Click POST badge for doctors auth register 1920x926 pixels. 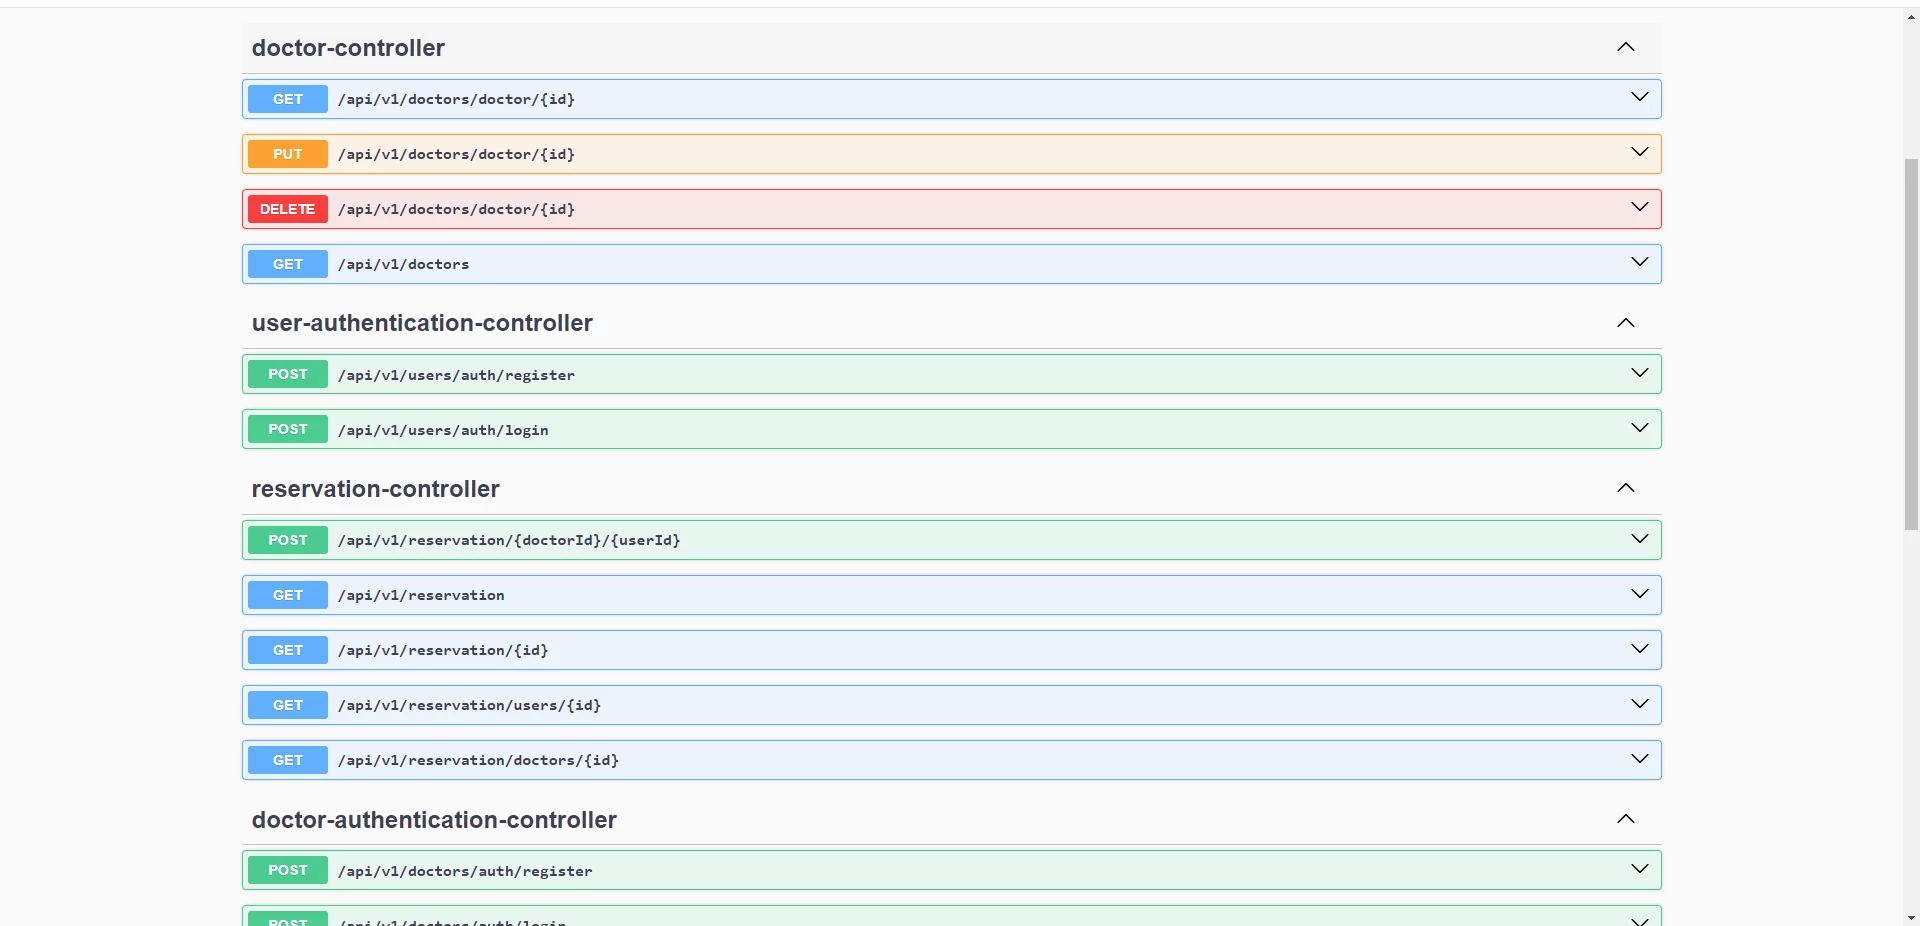tap(287, 870)
